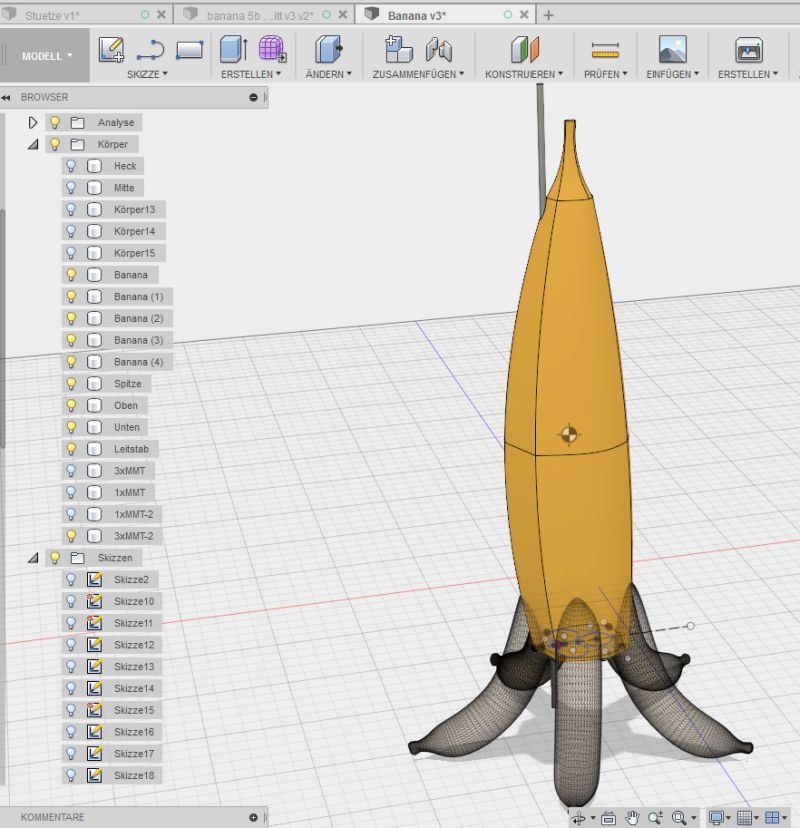Expand the KOMMENTARE panel plus button
The width and height of the screenshot is (800, 828).
click(x=253, y=817)
